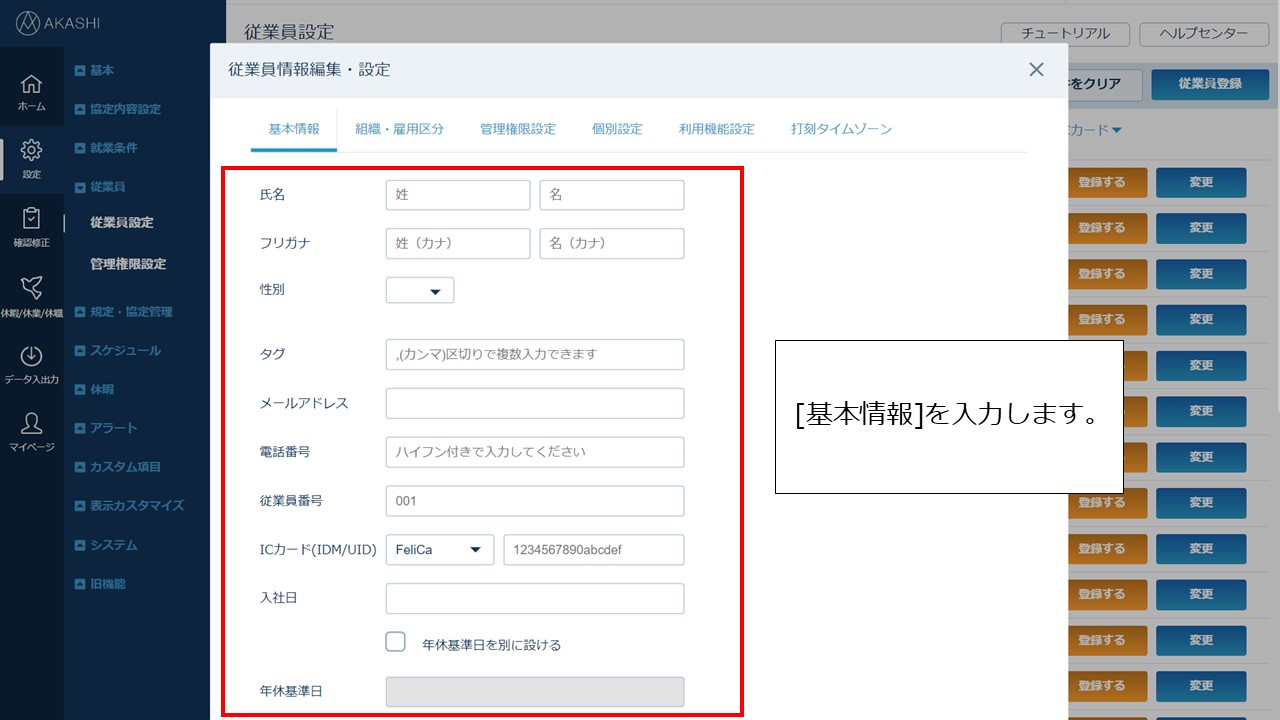The height and width of the screenshot is (720, 1280).
Task: Click the AKASHI logo
Action: pyautogui.click(x=58, y=23)
